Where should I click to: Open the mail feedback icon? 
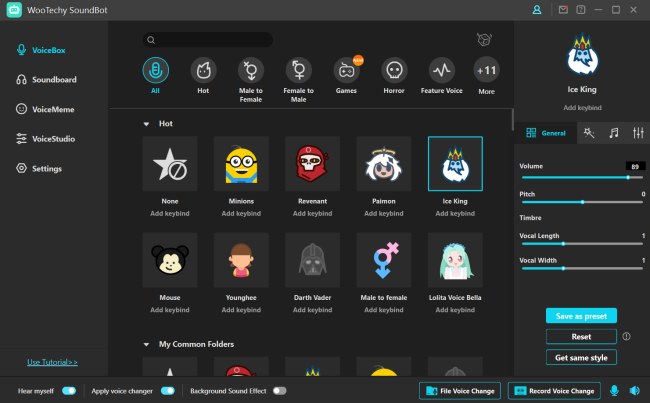click(x=563, y=10)
